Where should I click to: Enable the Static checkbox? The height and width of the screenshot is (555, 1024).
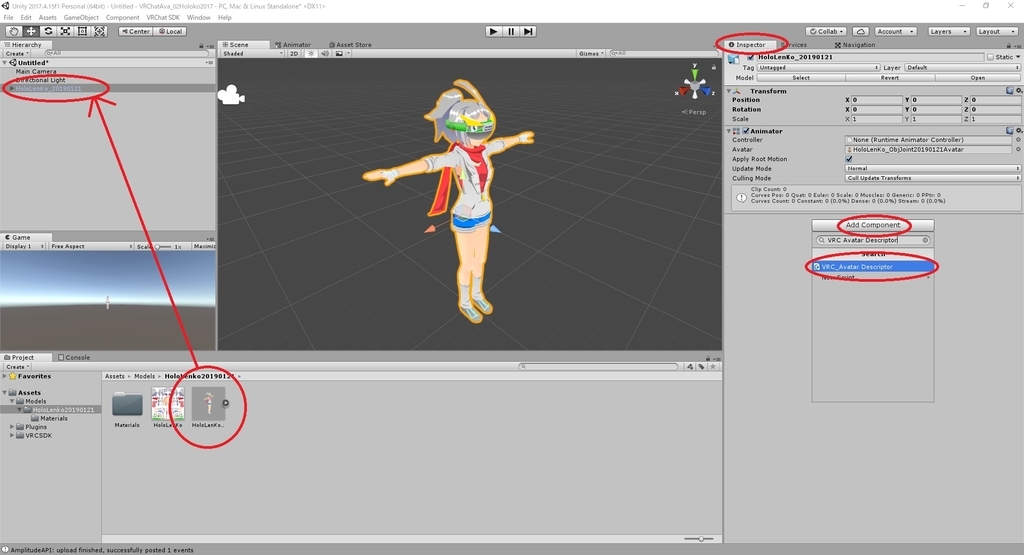(990, 57)
